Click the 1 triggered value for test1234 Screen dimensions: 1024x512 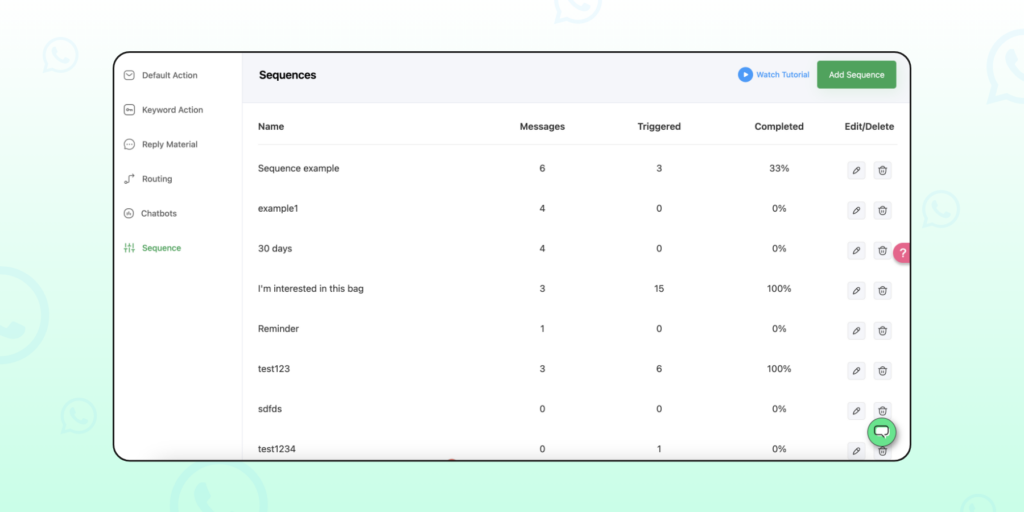[659, 449]
